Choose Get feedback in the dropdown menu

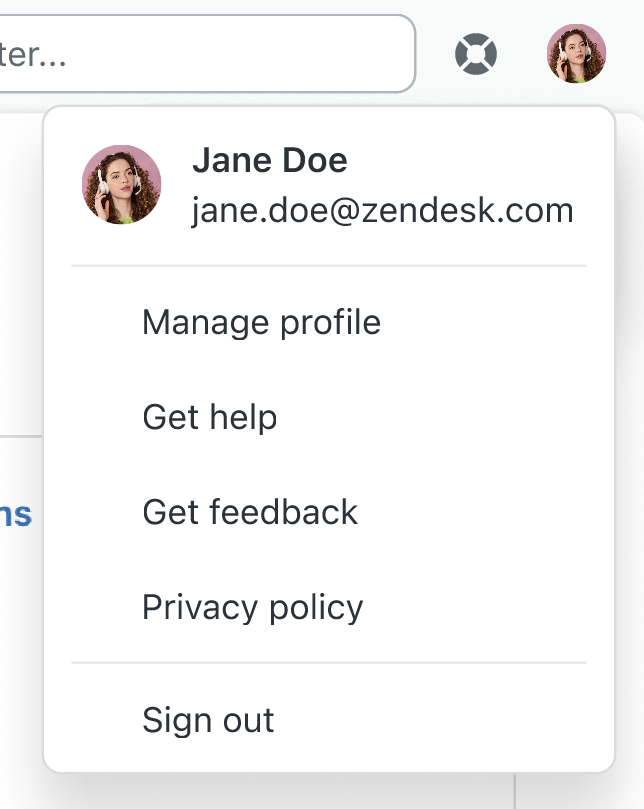pyautogui.click(x=329, y=512)
